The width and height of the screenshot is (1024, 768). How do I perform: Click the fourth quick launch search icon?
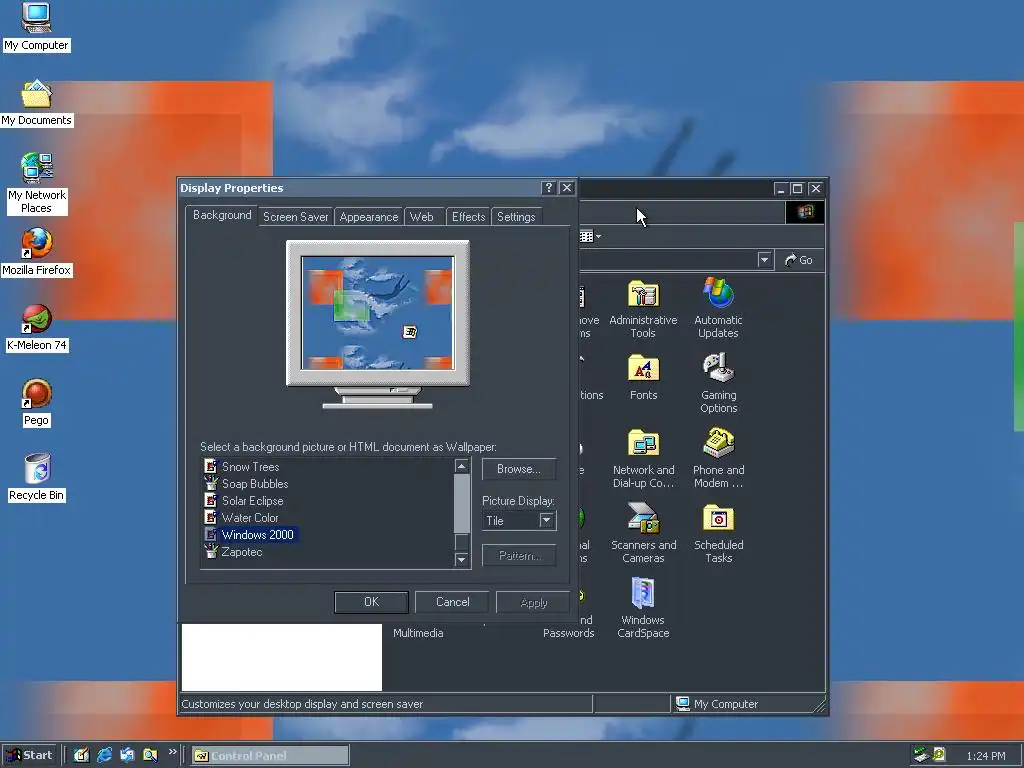pos(150,755)
